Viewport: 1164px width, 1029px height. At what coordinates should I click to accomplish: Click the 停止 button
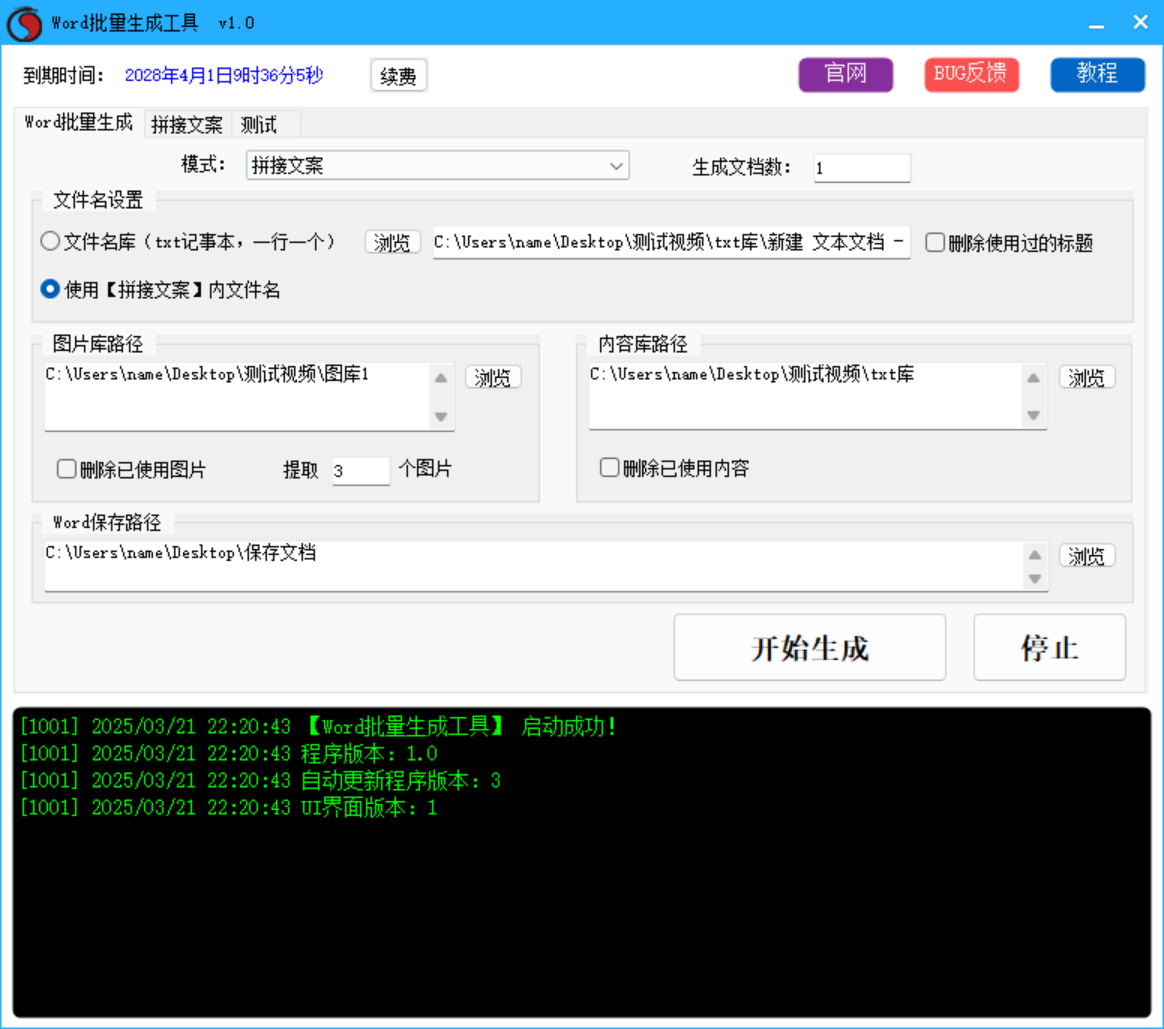[x=1050, y=647]
